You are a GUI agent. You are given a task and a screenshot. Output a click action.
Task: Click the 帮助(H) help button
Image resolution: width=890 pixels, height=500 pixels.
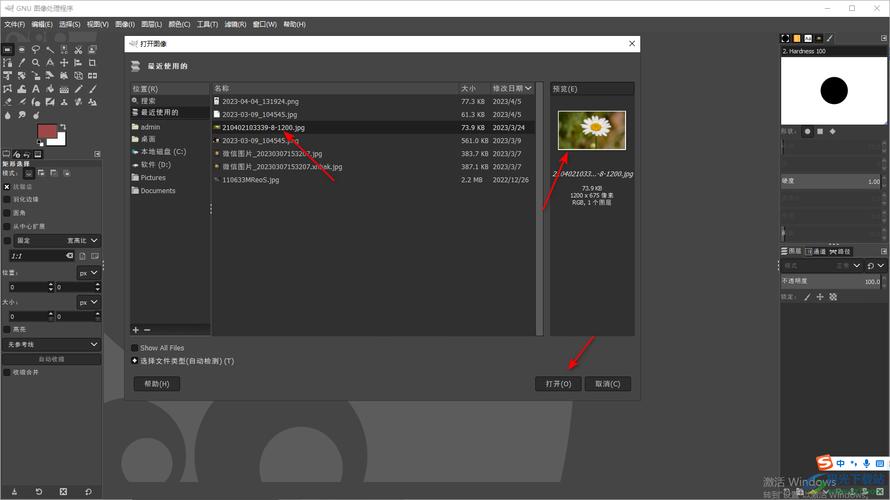157,384
